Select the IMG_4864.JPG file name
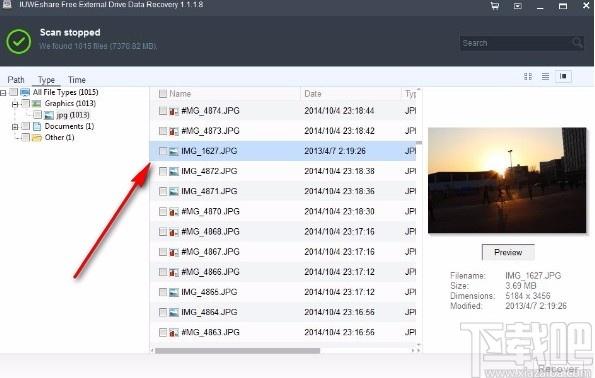Image resolution: width=595 pixels, height=378 pixels. (x=209, y=312)
